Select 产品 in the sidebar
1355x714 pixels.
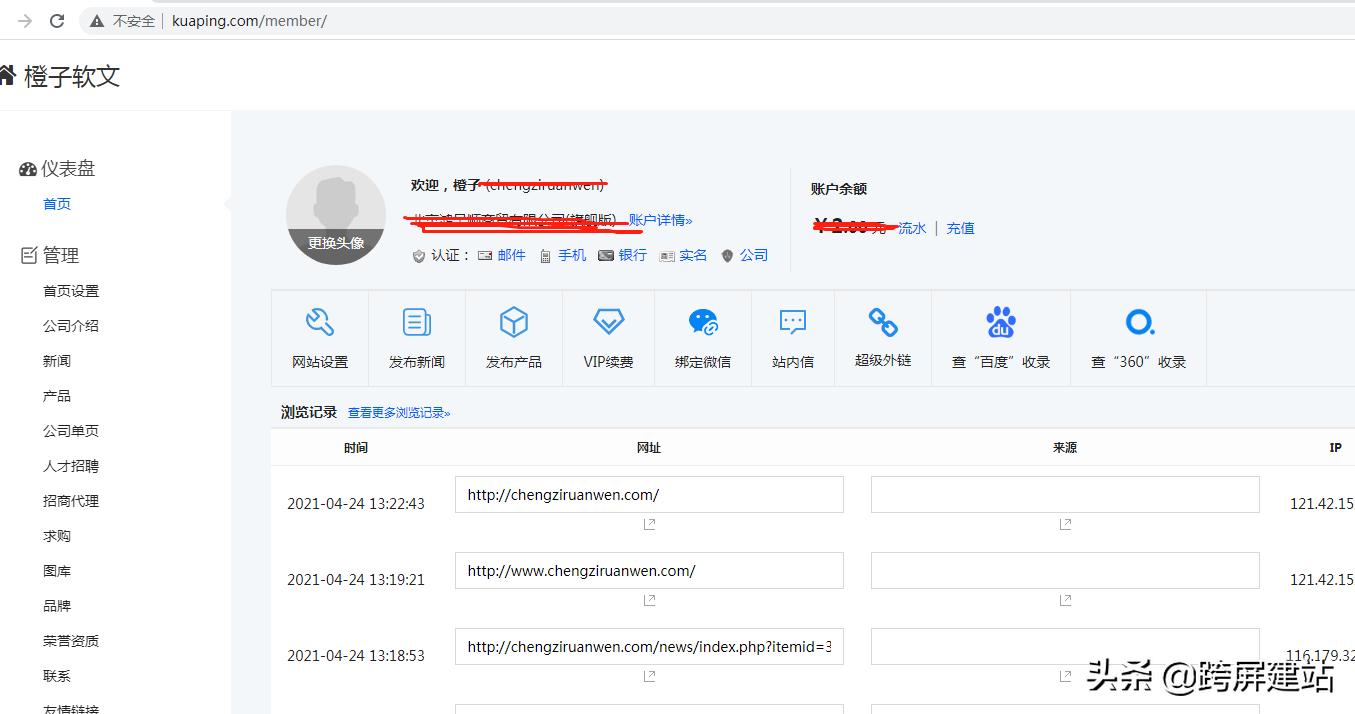(57, 396)
